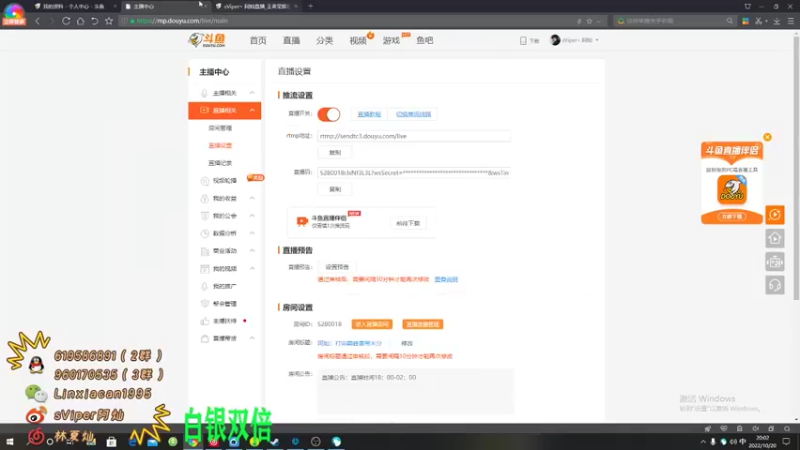
Task: Expand the 商业活动 chevron
Action: (252, 251)
